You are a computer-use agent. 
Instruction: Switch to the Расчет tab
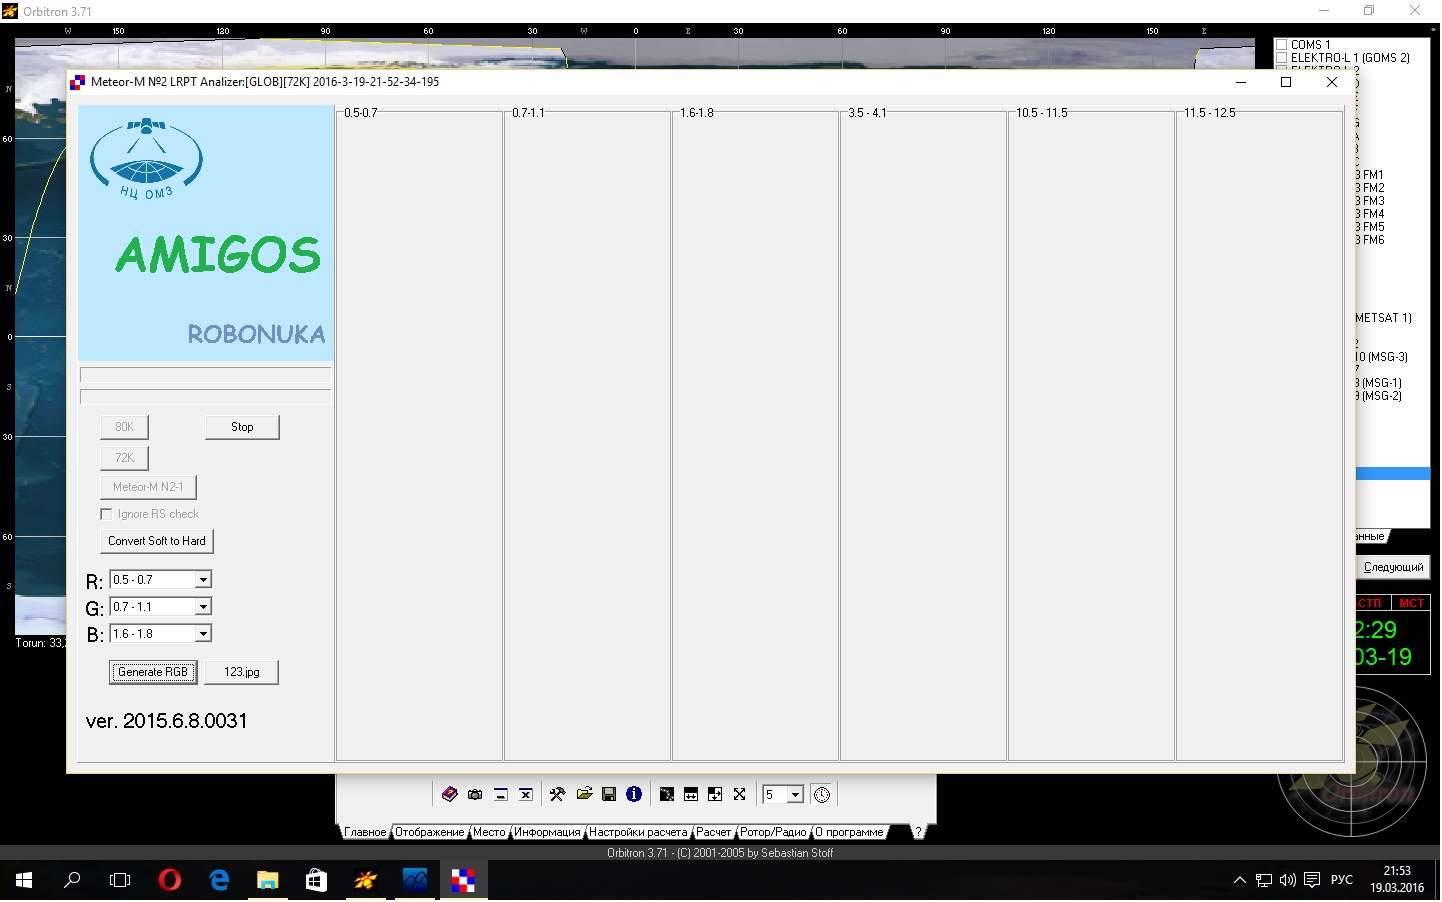click(x=714, y=833)
